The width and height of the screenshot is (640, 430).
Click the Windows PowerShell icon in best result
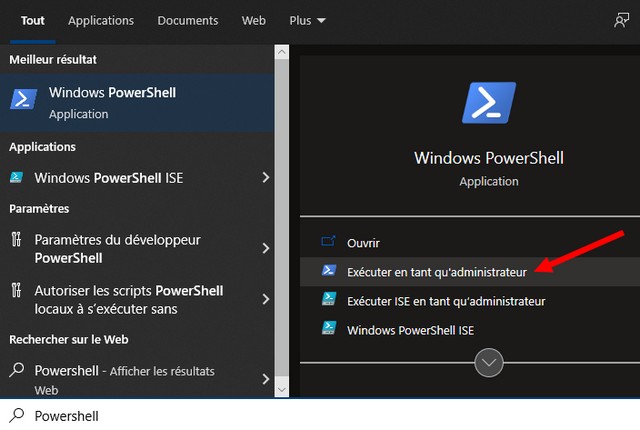pos(23,99)
